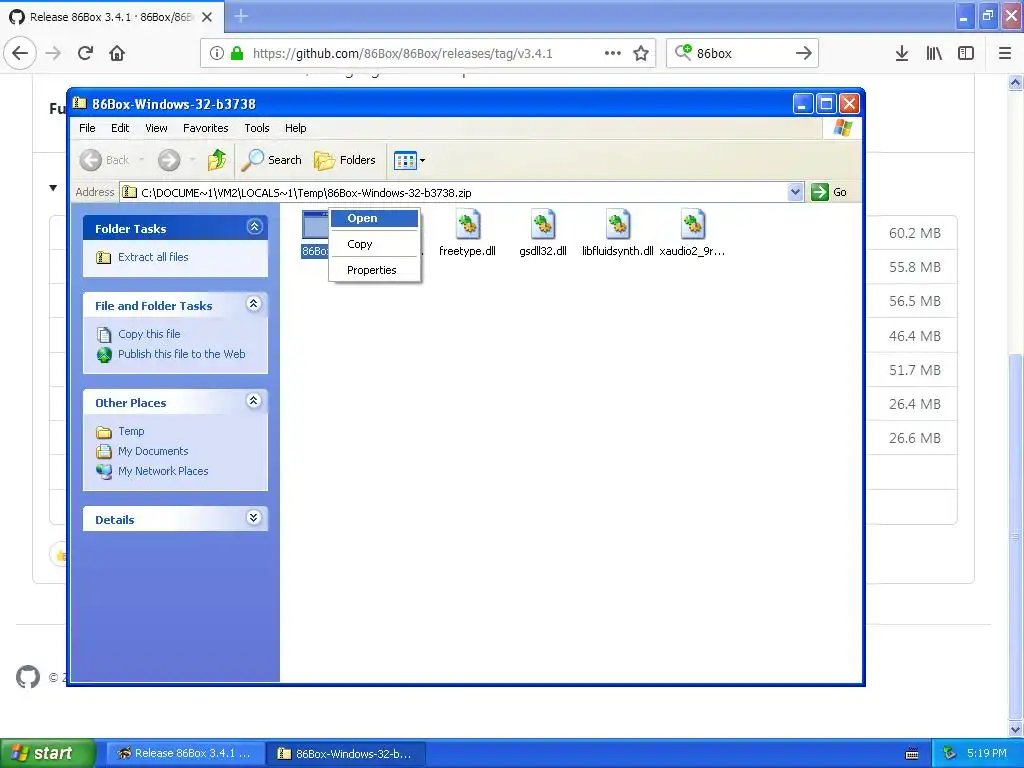This screenshot has width=1024, height=768.
Task: Open the Tools menu in Explorer
Action: click(x=257, y=128)
